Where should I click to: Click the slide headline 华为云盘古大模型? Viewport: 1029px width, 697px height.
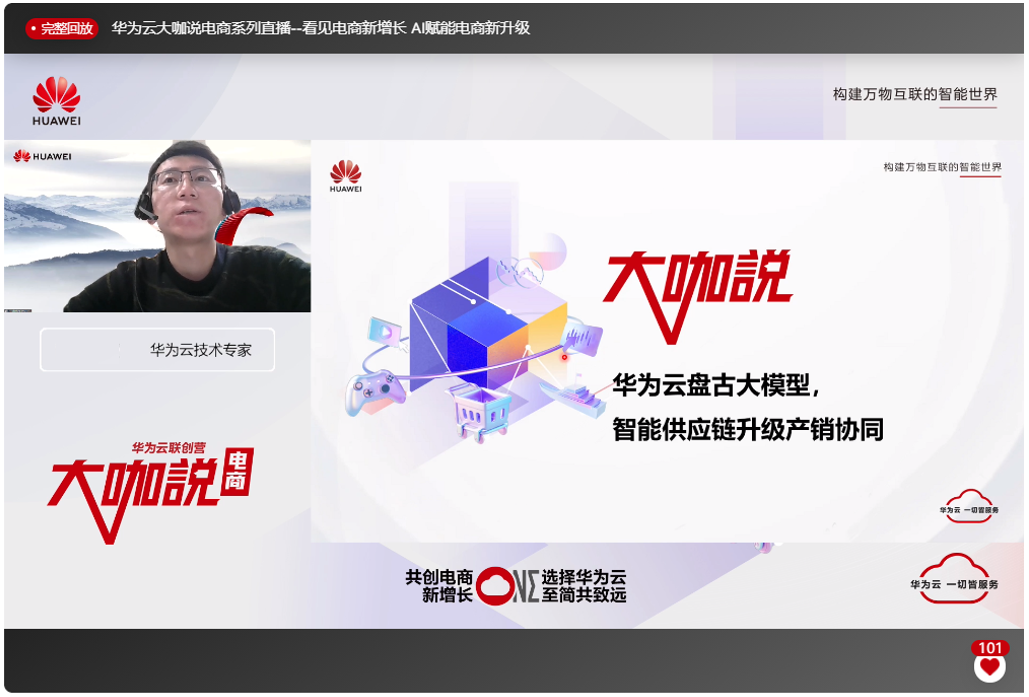pos(715,385)
